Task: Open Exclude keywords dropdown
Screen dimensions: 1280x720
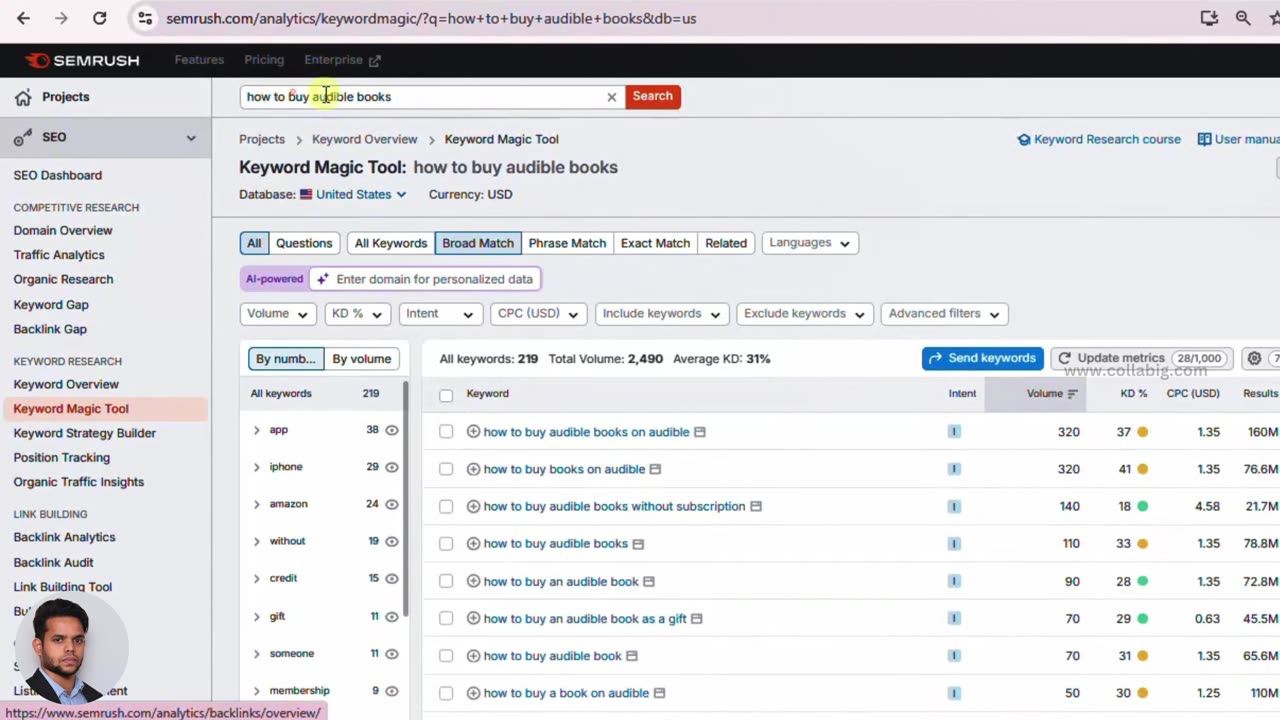Action: pyautogui.click(x=805, y=314)
